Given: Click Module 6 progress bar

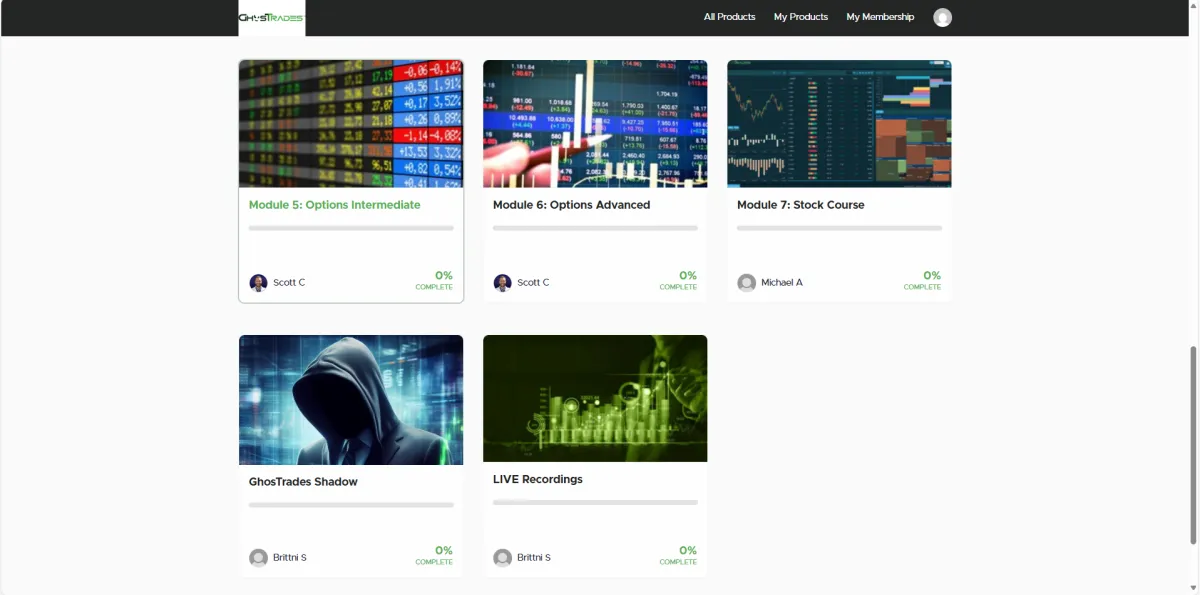Looking at the screenshot, I should (595, 228).
